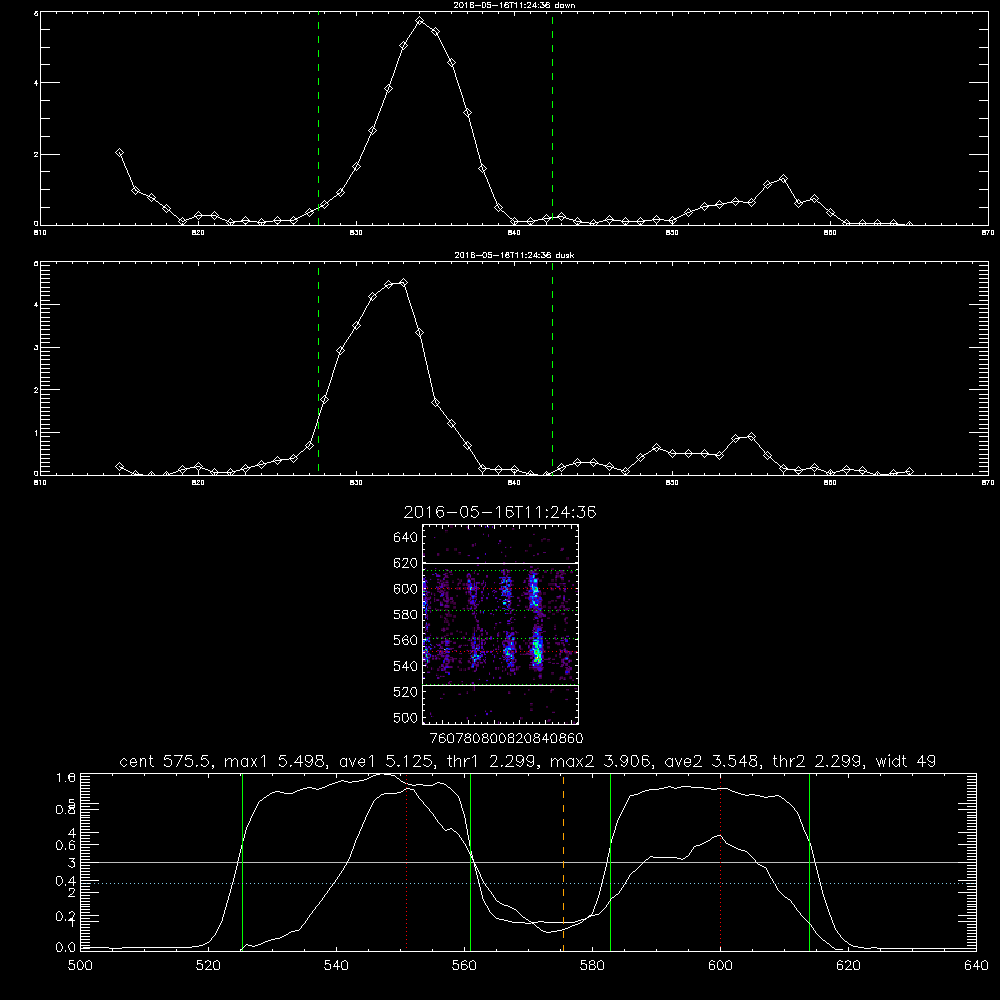Click the first diamond data point in dawn plot

pos(119,152)
